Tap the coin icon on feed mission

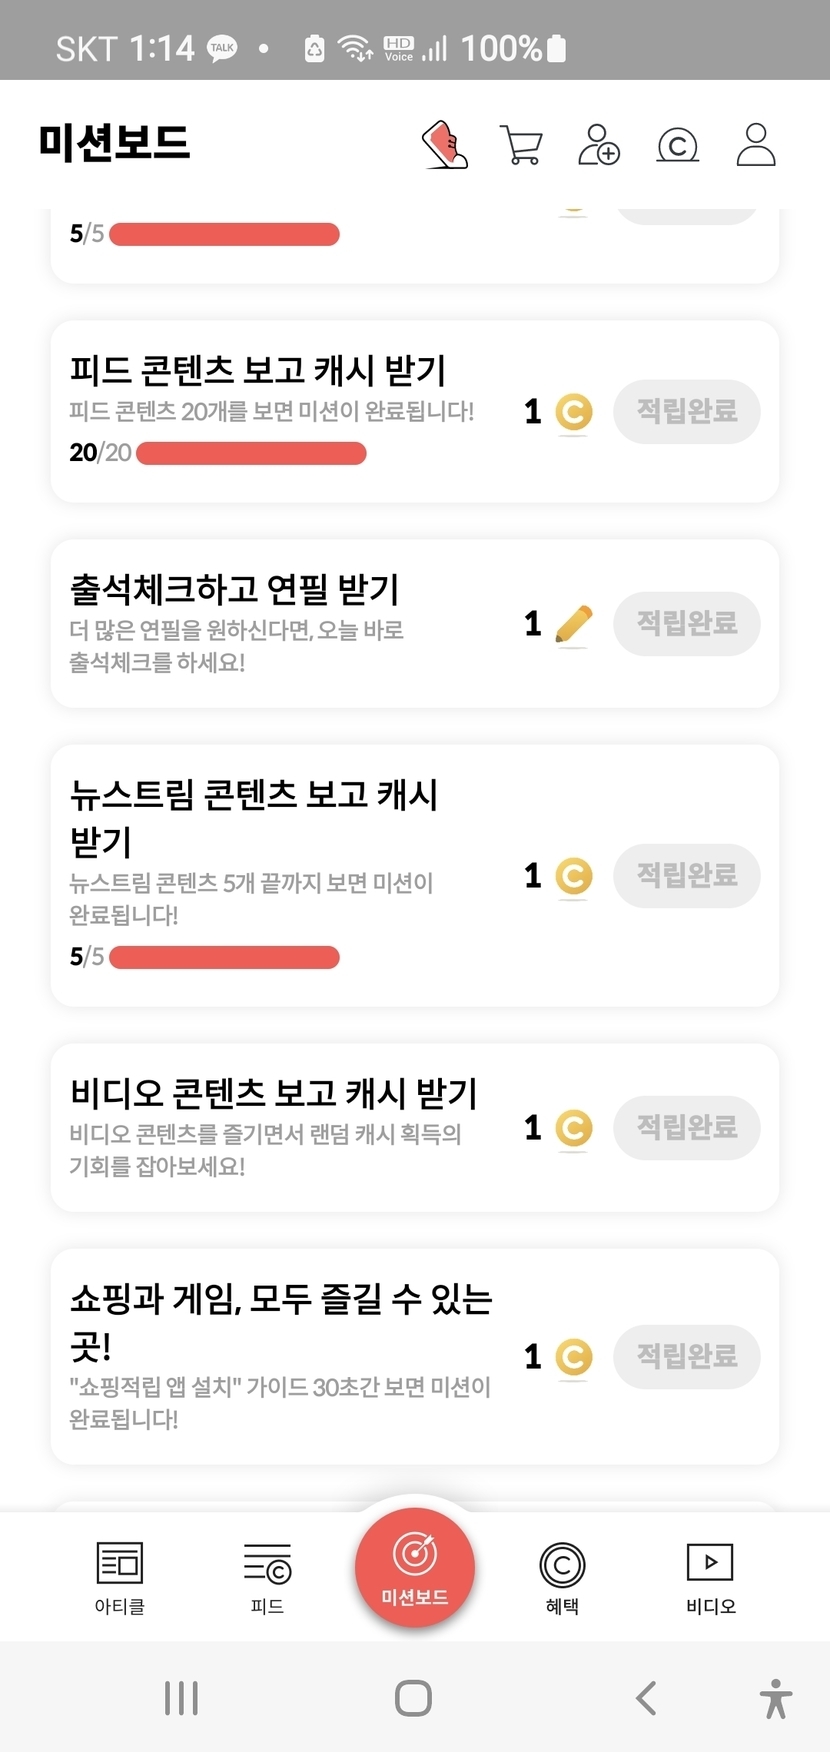point(573,412)
